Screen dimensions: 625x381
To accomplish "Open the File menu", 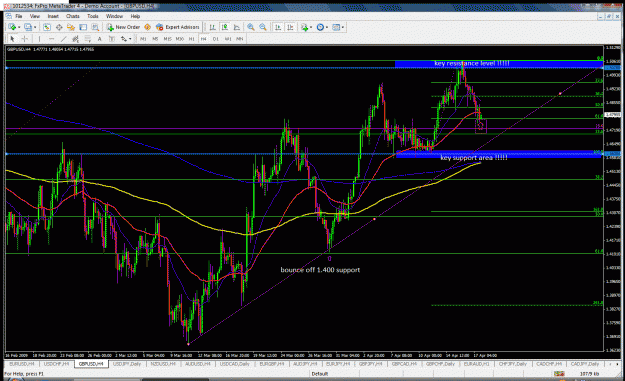I will point(19,16).
